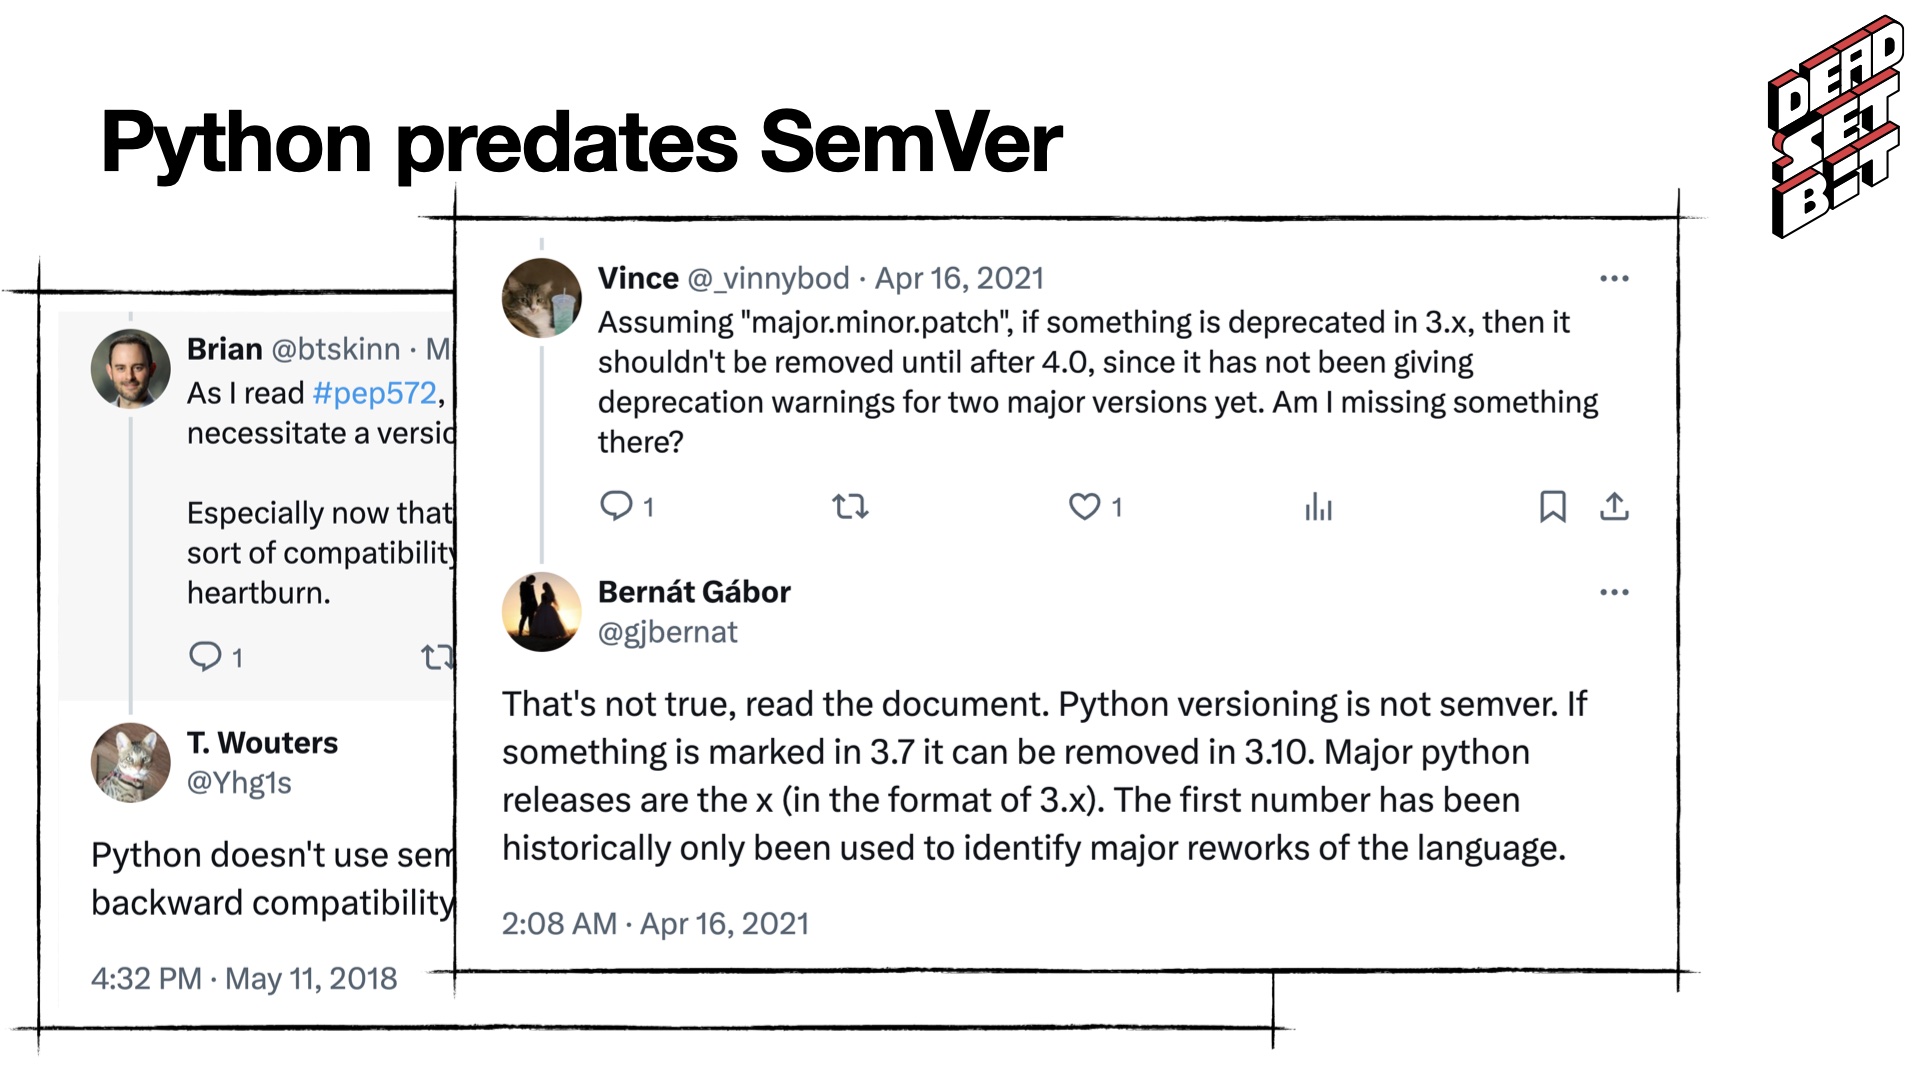Open the @gjbernat profile handle
This screenshot has height=1080, width=1920.
pos(667,632)
